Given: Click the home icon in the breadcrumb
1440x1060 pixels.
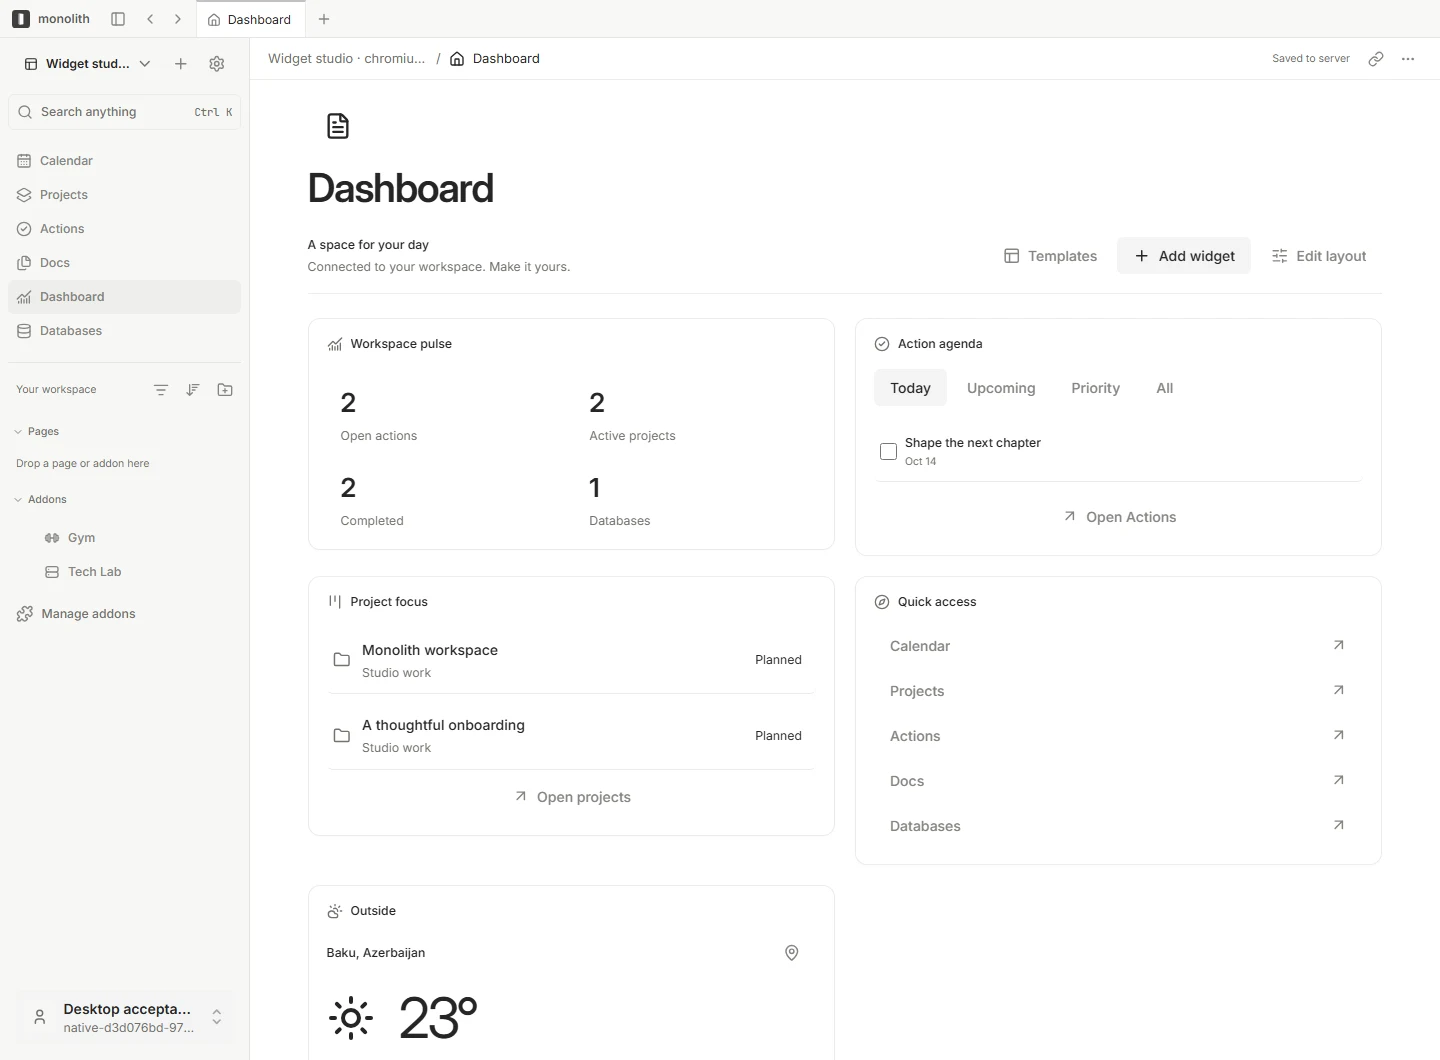Looking at the screenshot, I should [x=457, y=59].
